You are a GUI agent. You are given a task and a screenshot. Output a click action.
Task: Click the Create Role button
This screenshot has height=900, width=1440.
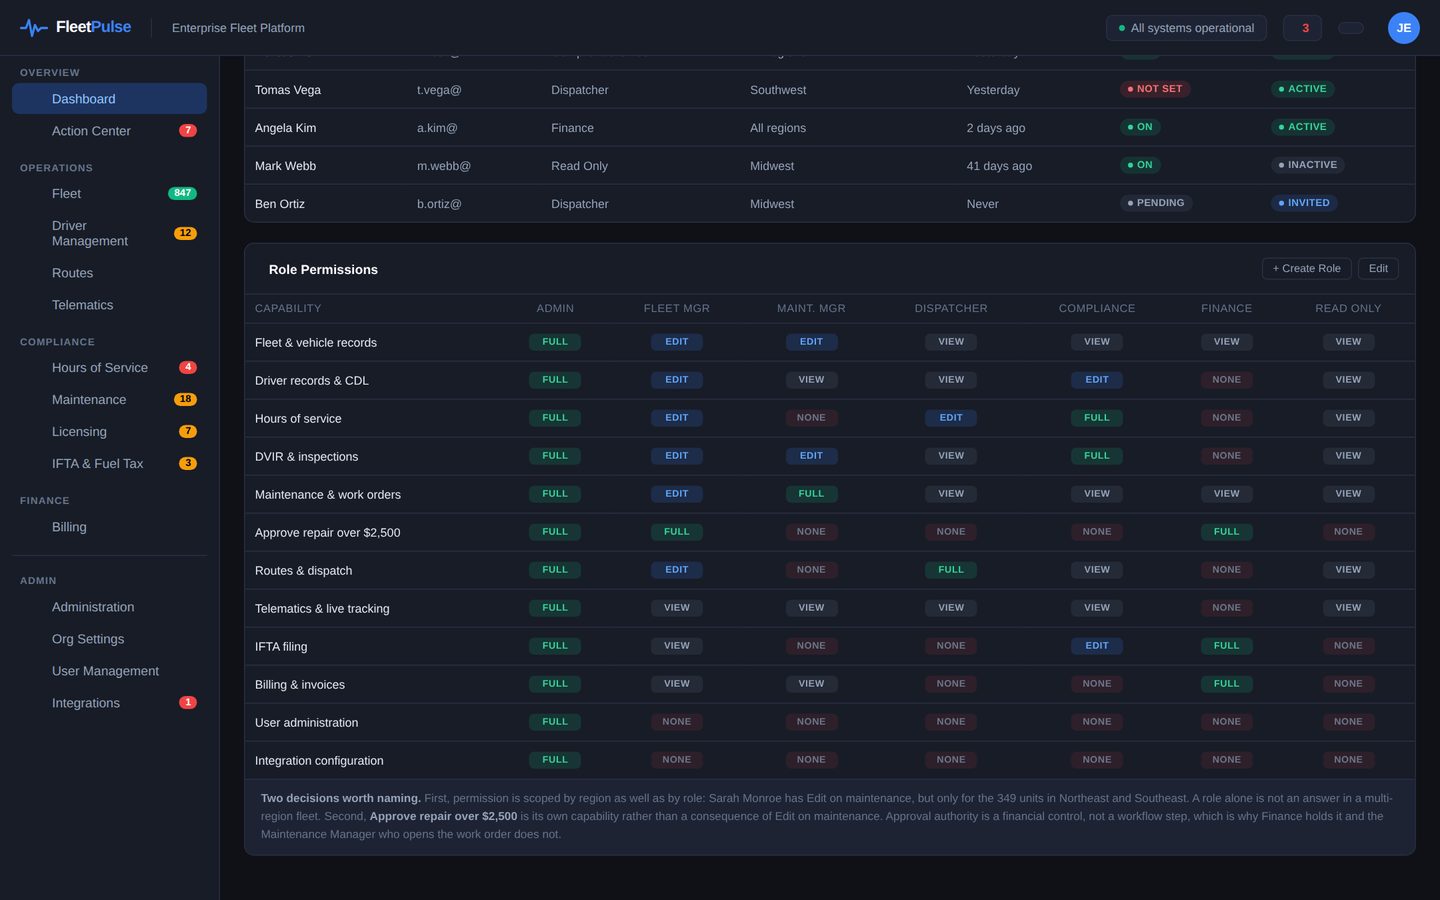point(1307,268)
